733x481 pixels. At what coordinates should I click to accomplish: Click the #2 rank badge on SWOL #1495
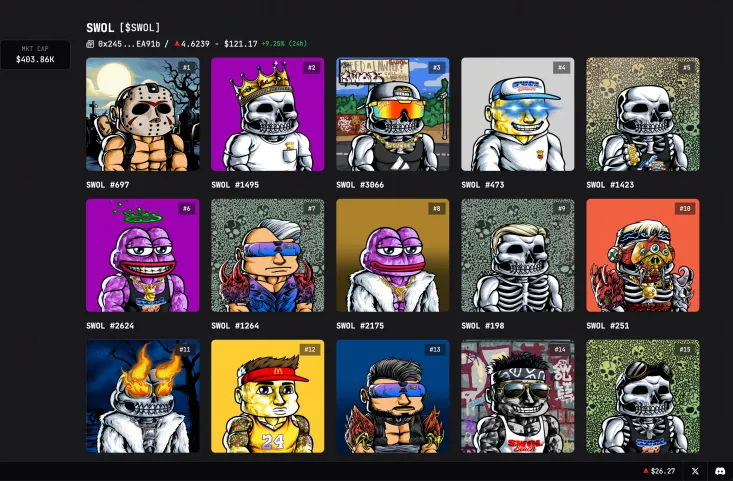[311, 68]
